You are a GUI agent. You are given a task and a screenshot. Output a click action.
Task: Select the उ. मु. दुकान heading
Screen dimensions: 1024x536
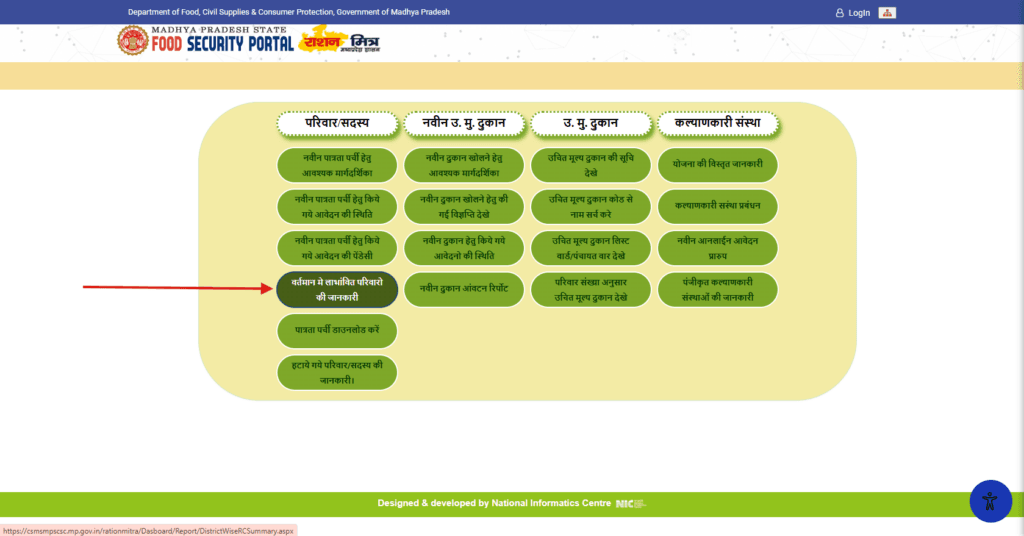pos(590,123)
